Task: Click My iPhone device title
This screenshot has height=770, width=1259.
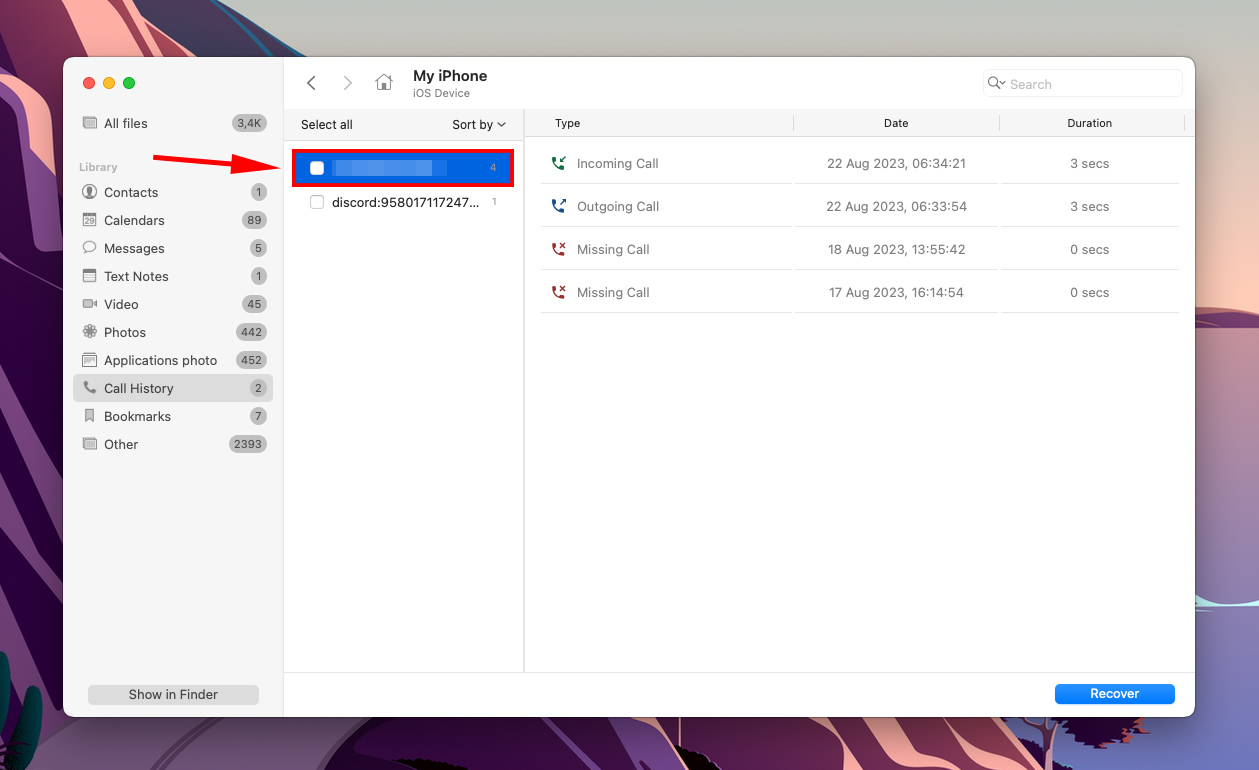Action: [450, 76]
